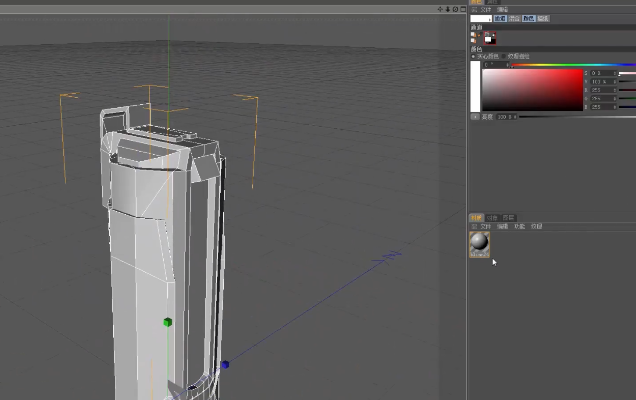
Task: Click the blue Z axis handle
Action: (225, 365)
